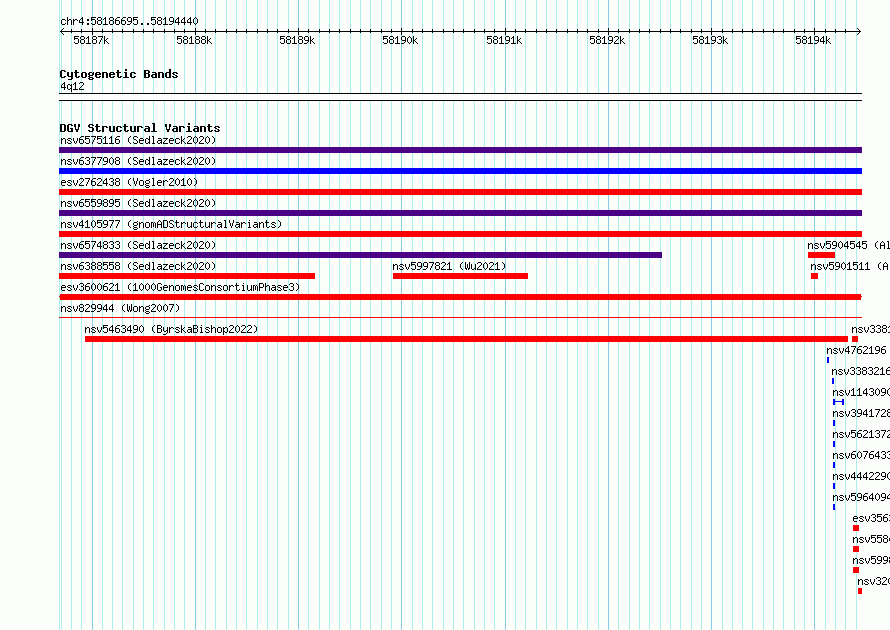This screenshot has height=630, width=890.
Task: Click the red bar under nsv5997821
Action: coord(460,276)
